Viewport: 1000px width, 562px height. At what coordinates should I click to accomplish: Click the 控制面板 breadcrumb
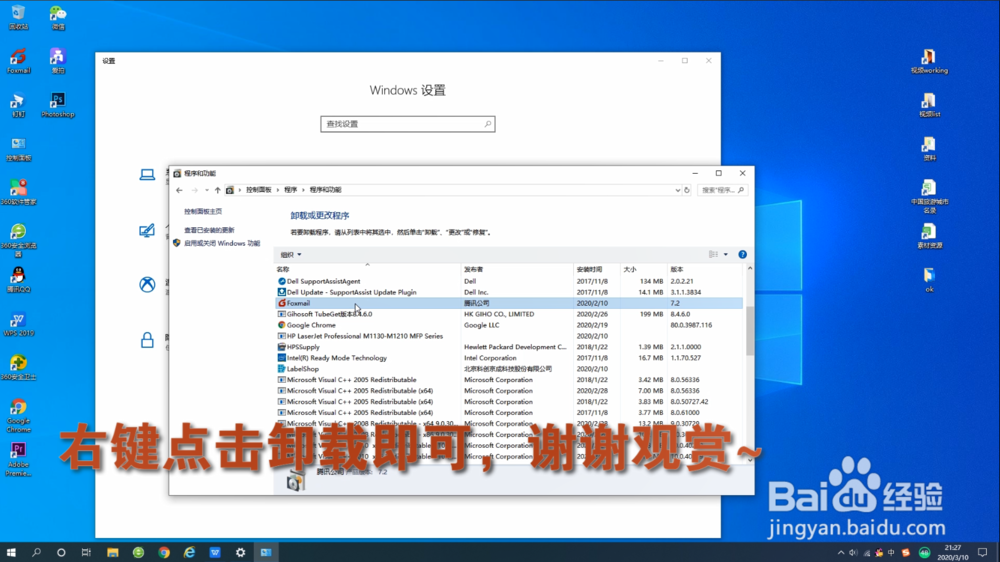pyautogui.click(x=258, y=190)
